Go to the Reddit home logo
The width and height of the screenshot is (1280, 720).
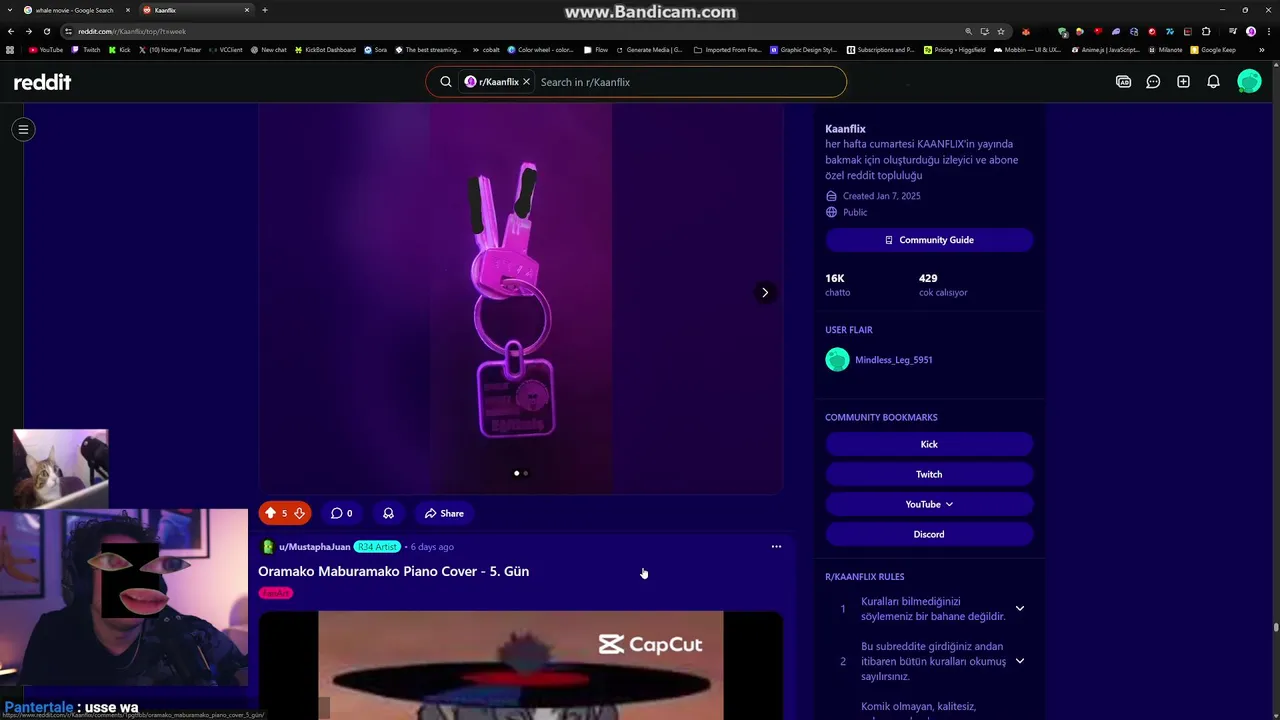42,82
